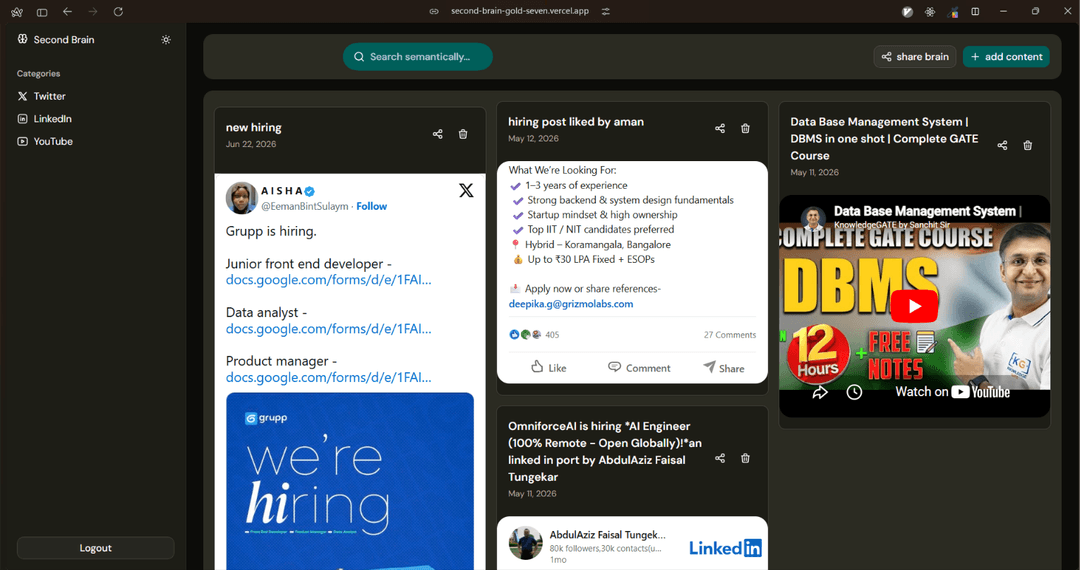Image resolution: width=1080 pixels, height=570 pixels.
Task: Click the Watch later clock icon
Action: pos(854,392)
